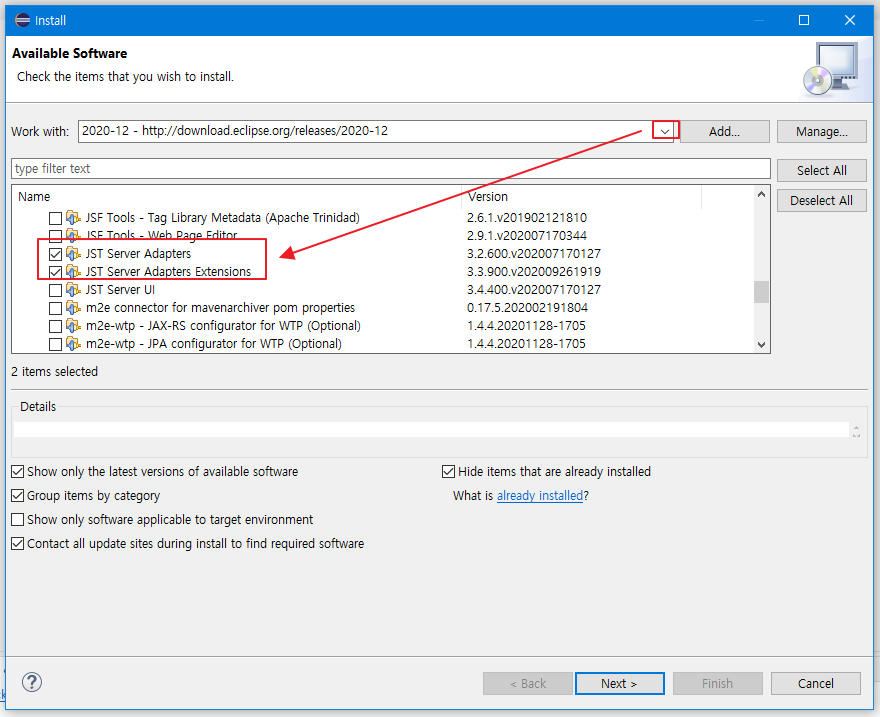
Task: Click the icon beside JSF Tools Tag Library Metadata
Action: click(73, 217)
